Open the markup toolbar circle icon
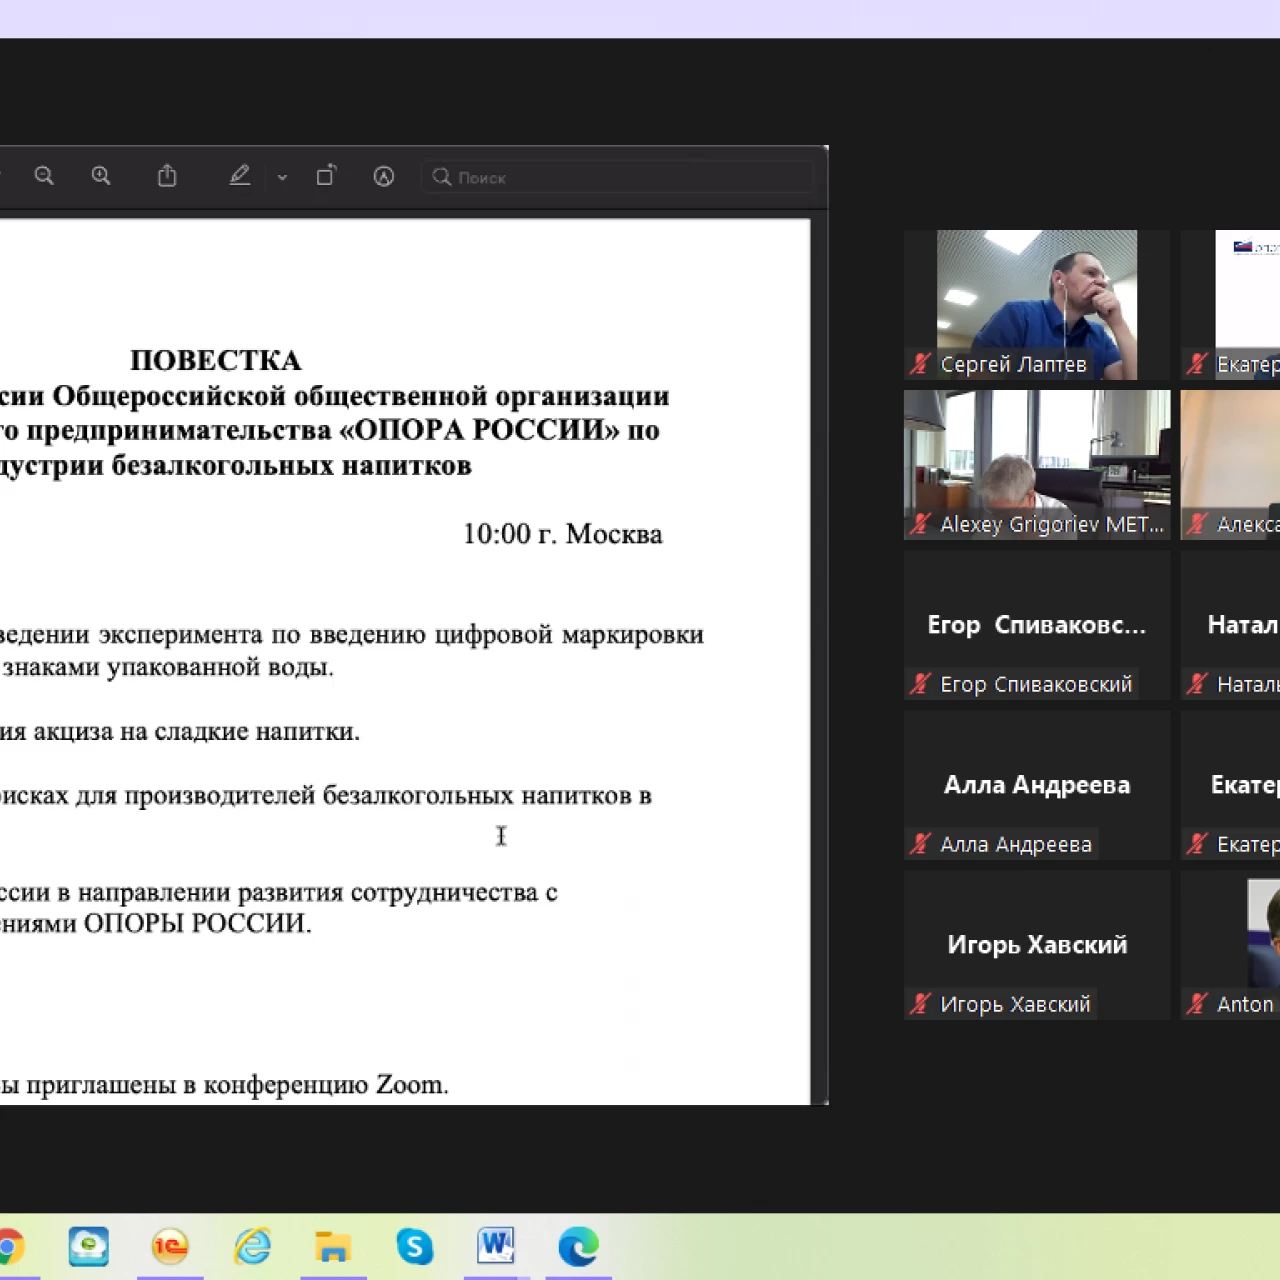 [384, 177]
